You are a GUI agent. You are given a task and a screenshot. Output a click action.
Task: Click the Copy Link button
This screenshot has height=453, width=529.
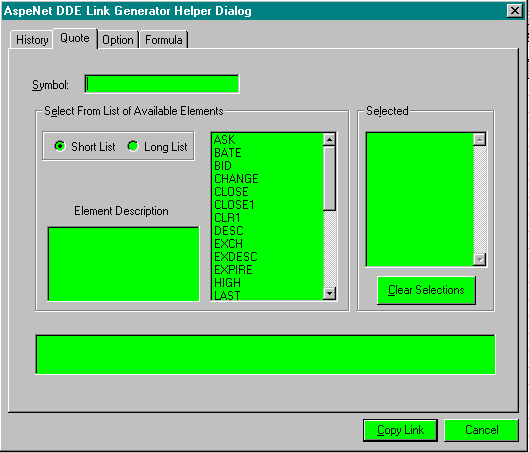pos(400,430)
